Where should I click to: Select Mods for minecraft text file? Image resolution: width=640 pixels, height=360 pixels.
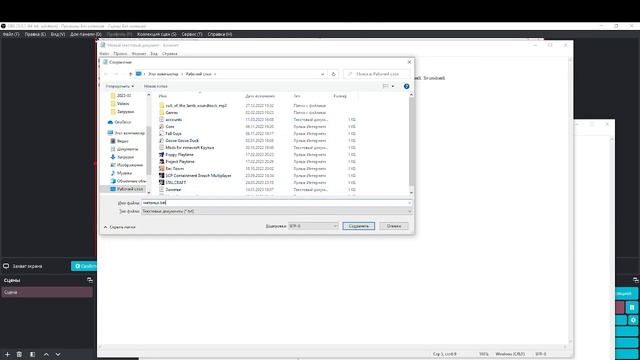tap(187, 147)
